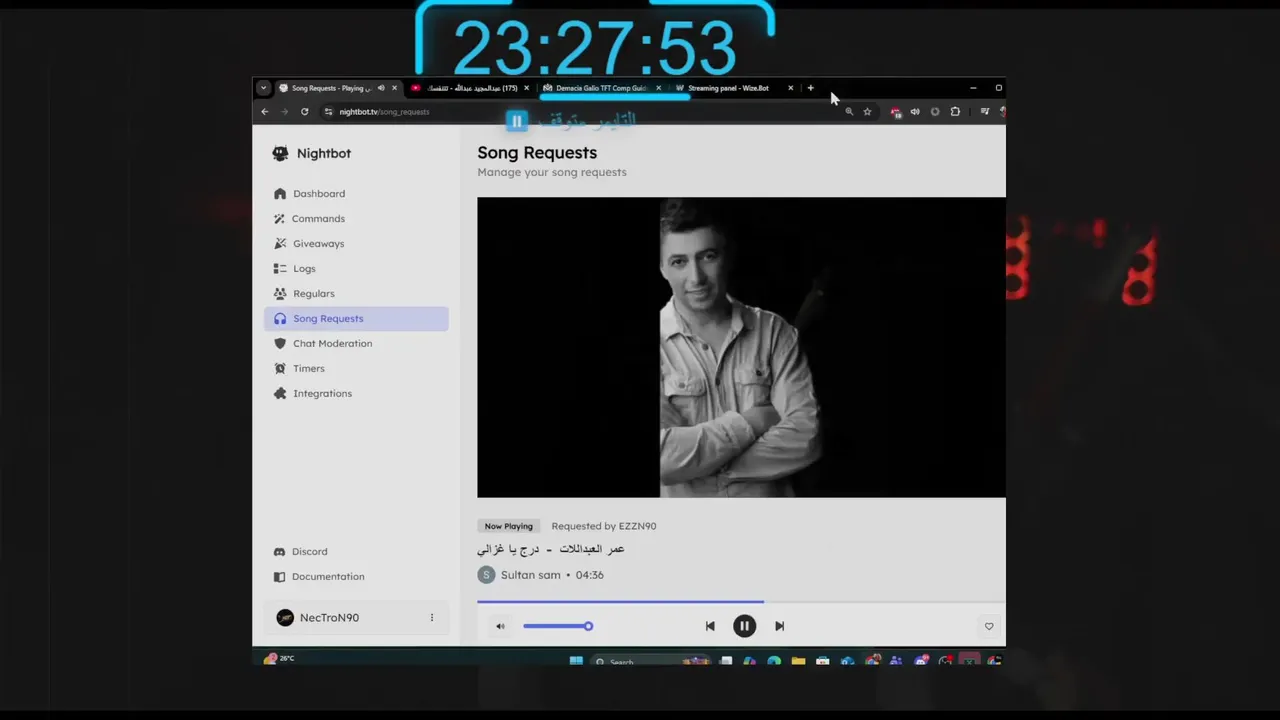
Task: Click the speaker browser extension icon
Action: (914, 111)
